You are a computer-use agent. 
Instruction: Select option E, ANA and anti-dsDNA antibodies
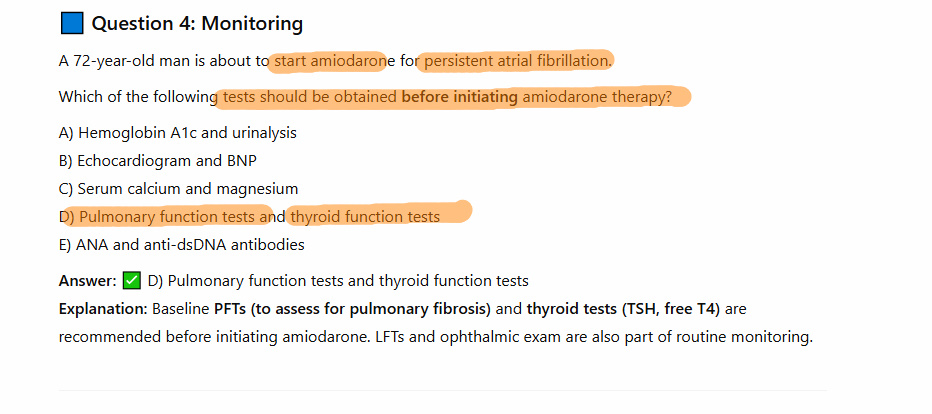click(x=181, y=244)
